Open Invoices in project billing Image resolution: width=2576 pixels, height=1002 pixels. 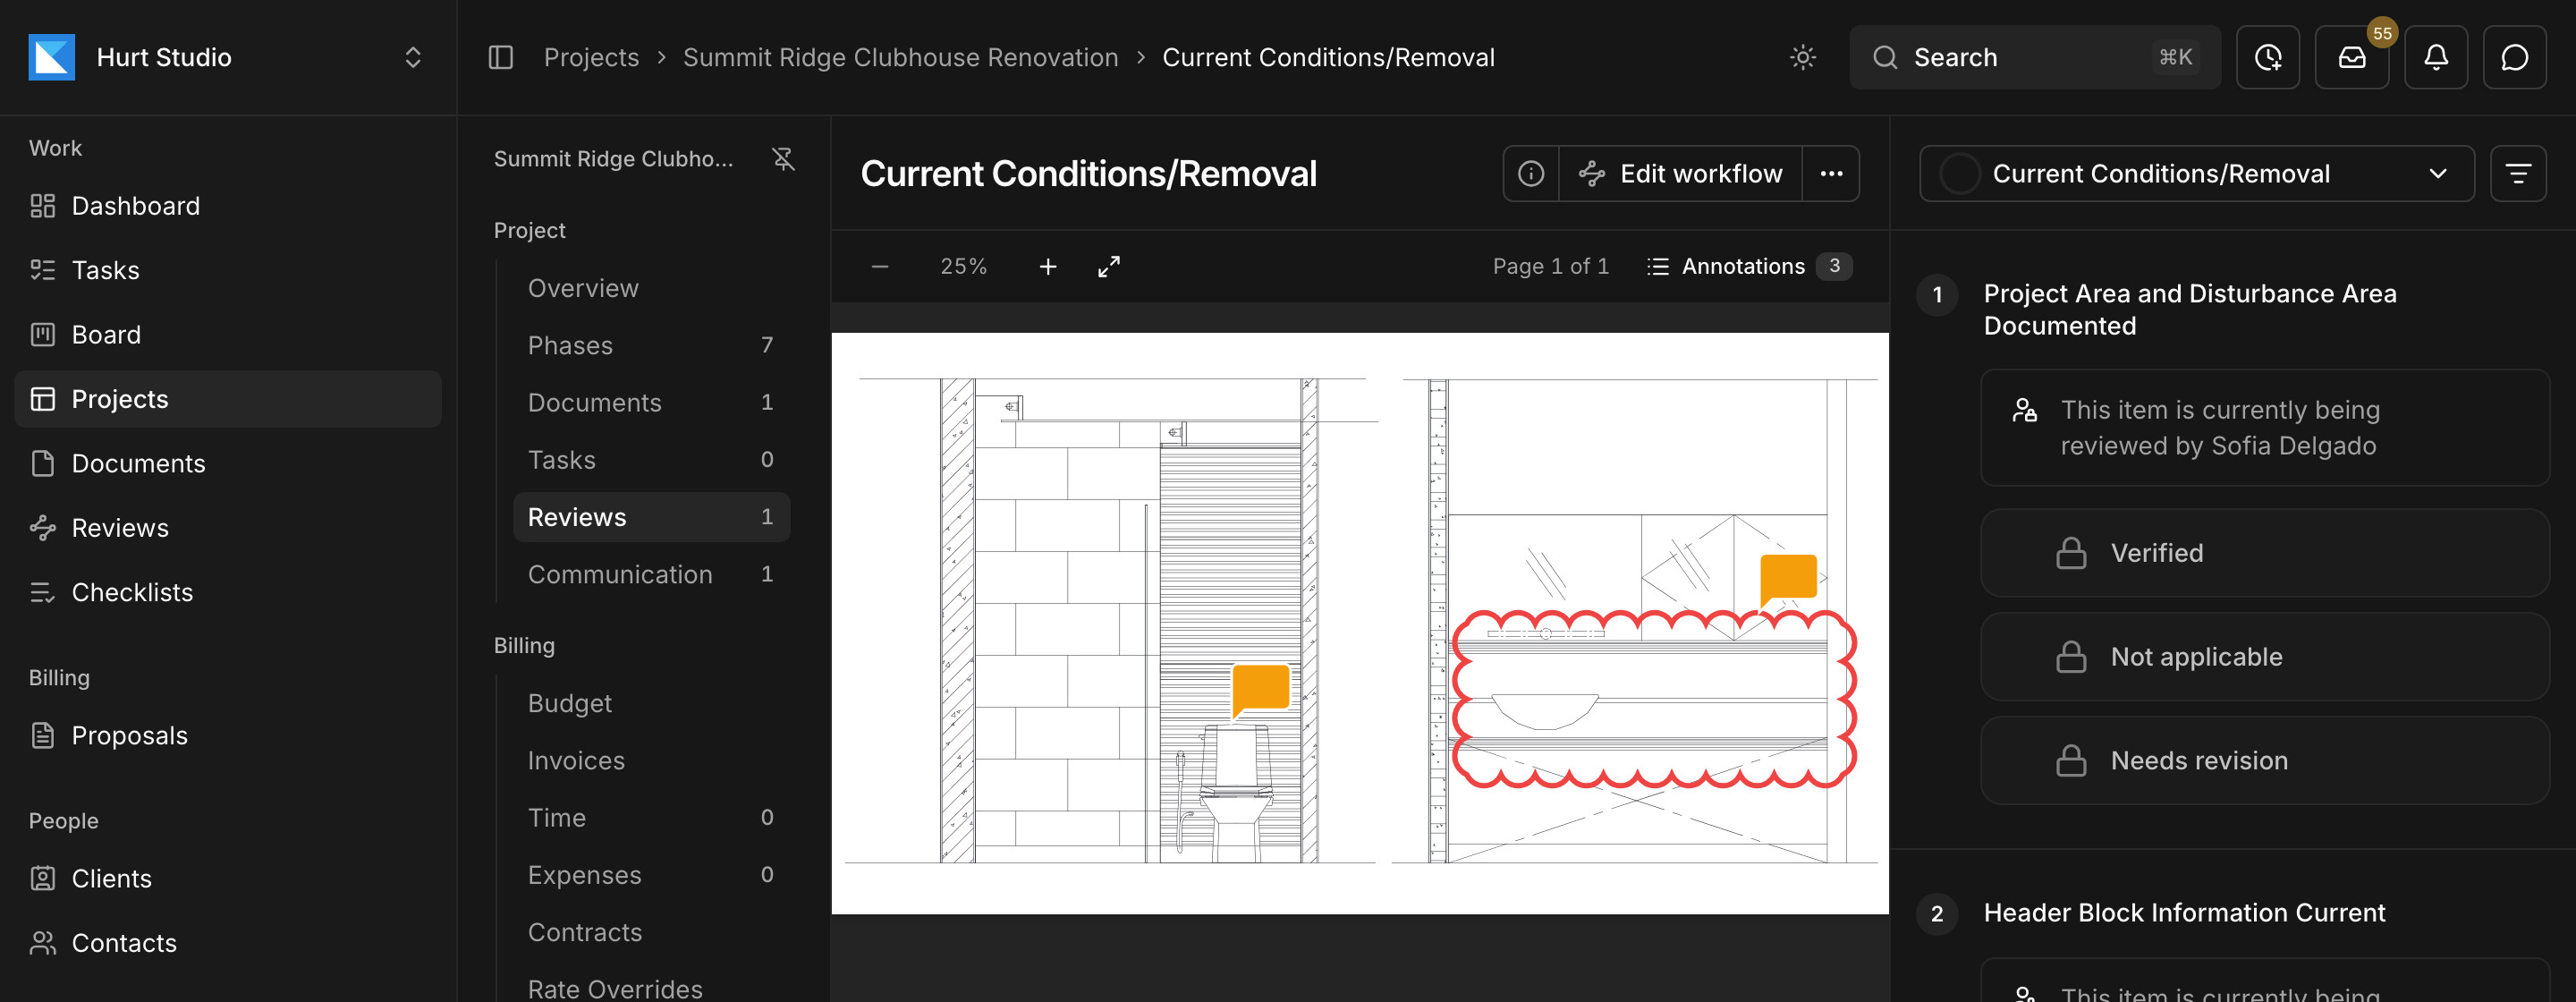pos(651,760)
